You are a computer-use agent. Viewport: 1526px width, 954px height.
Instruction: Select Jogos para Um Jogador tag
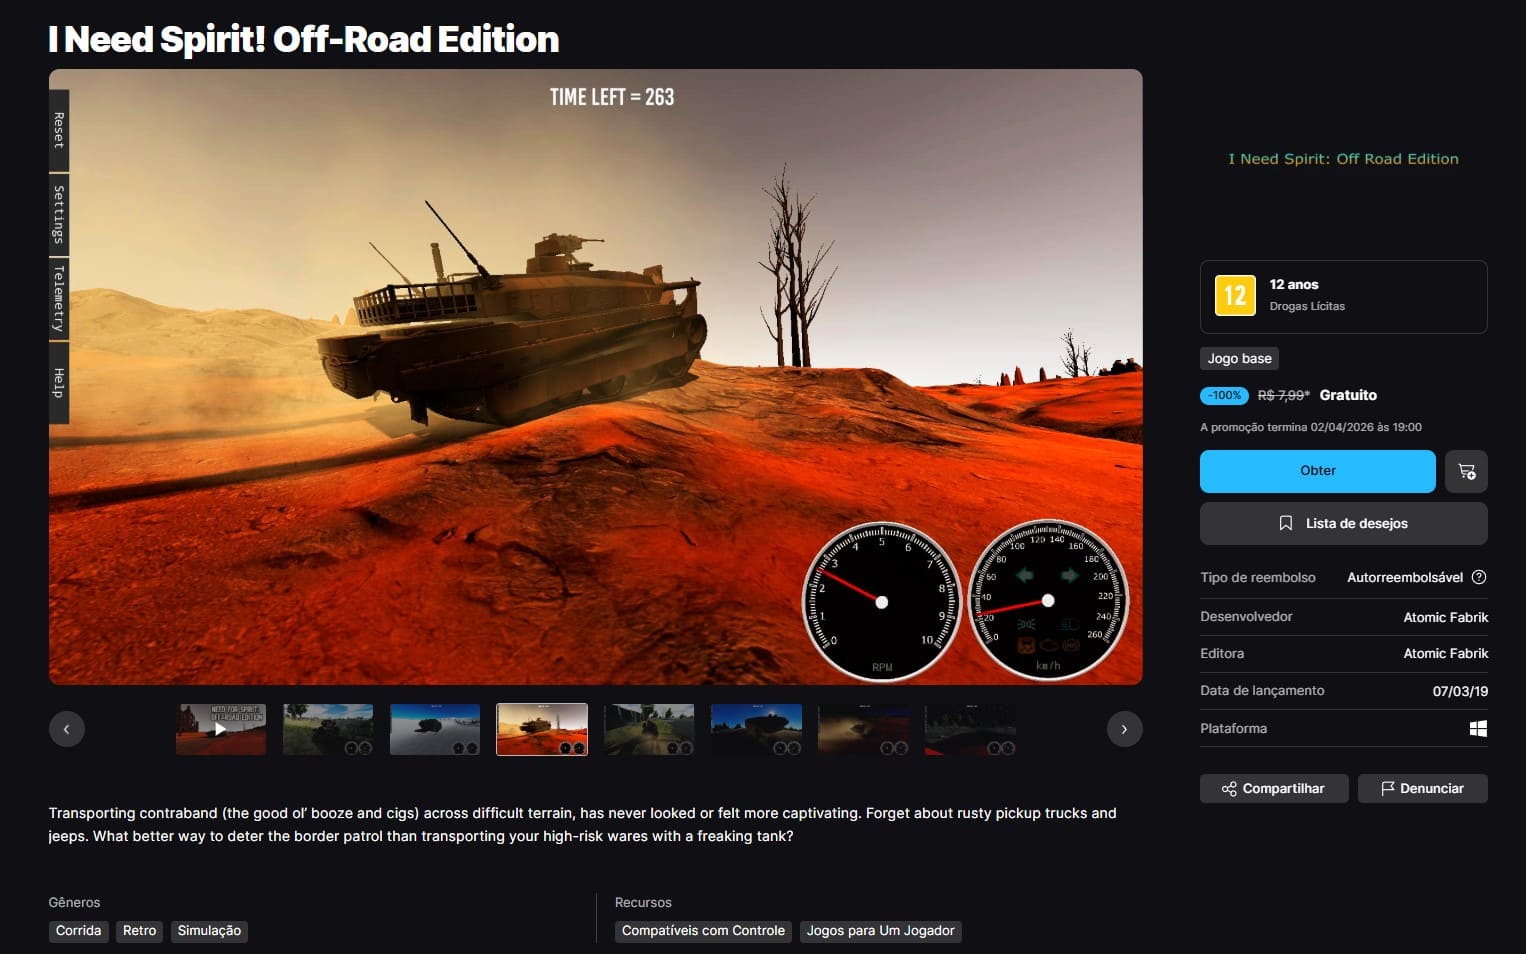click(880, 931)
